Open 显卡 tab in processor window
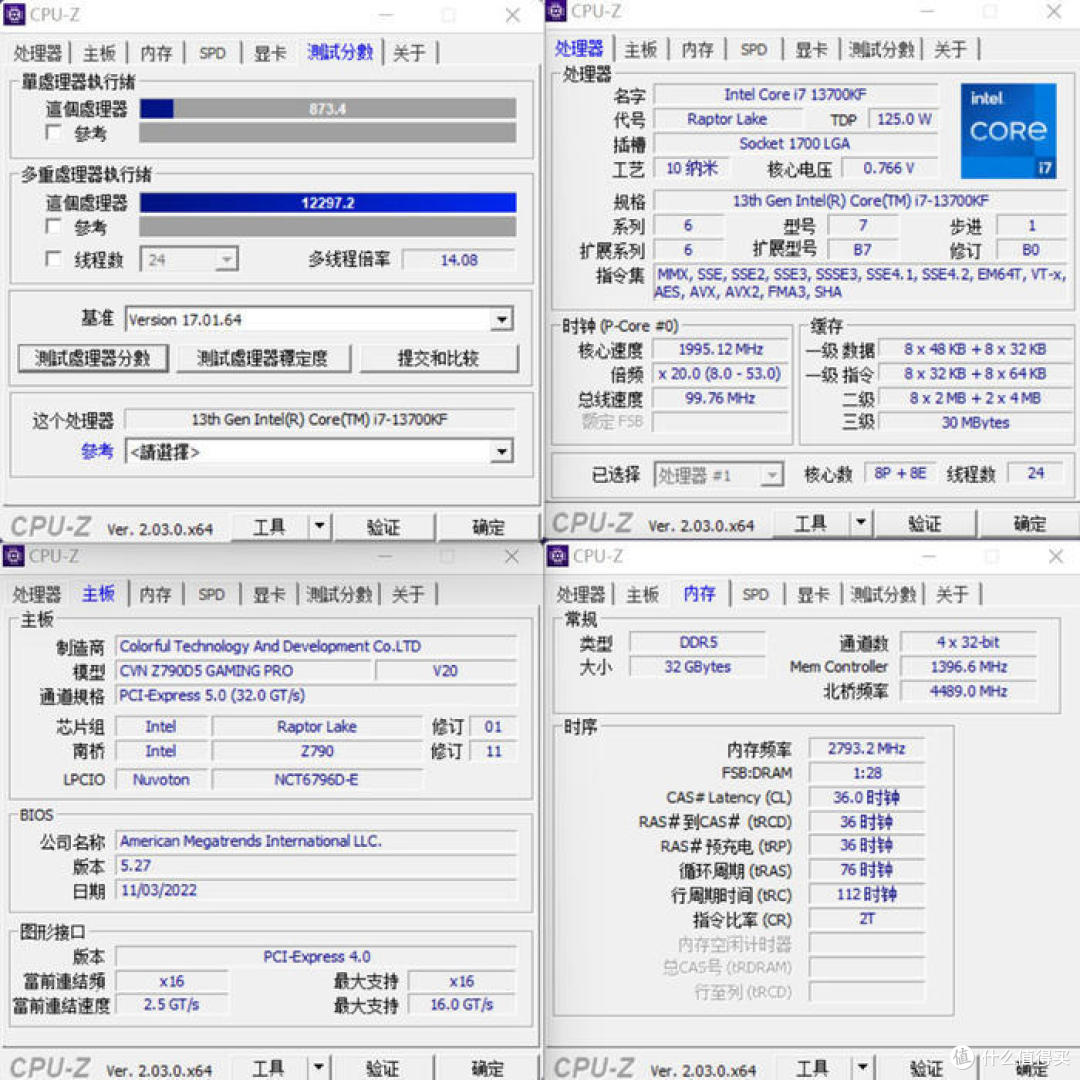The height and width of the screenshot is (1080, 1080). [812, 49]
